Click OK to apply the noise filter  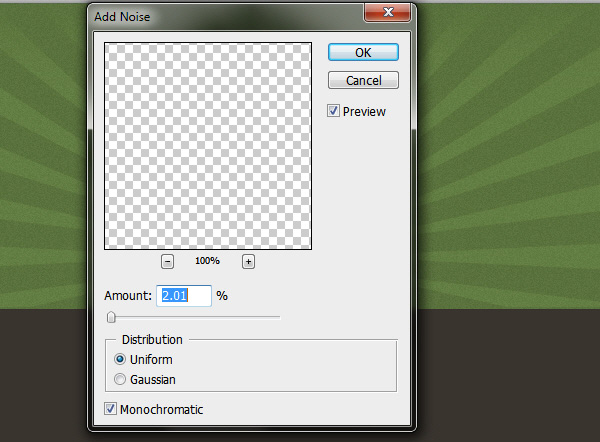click(363, 52)
